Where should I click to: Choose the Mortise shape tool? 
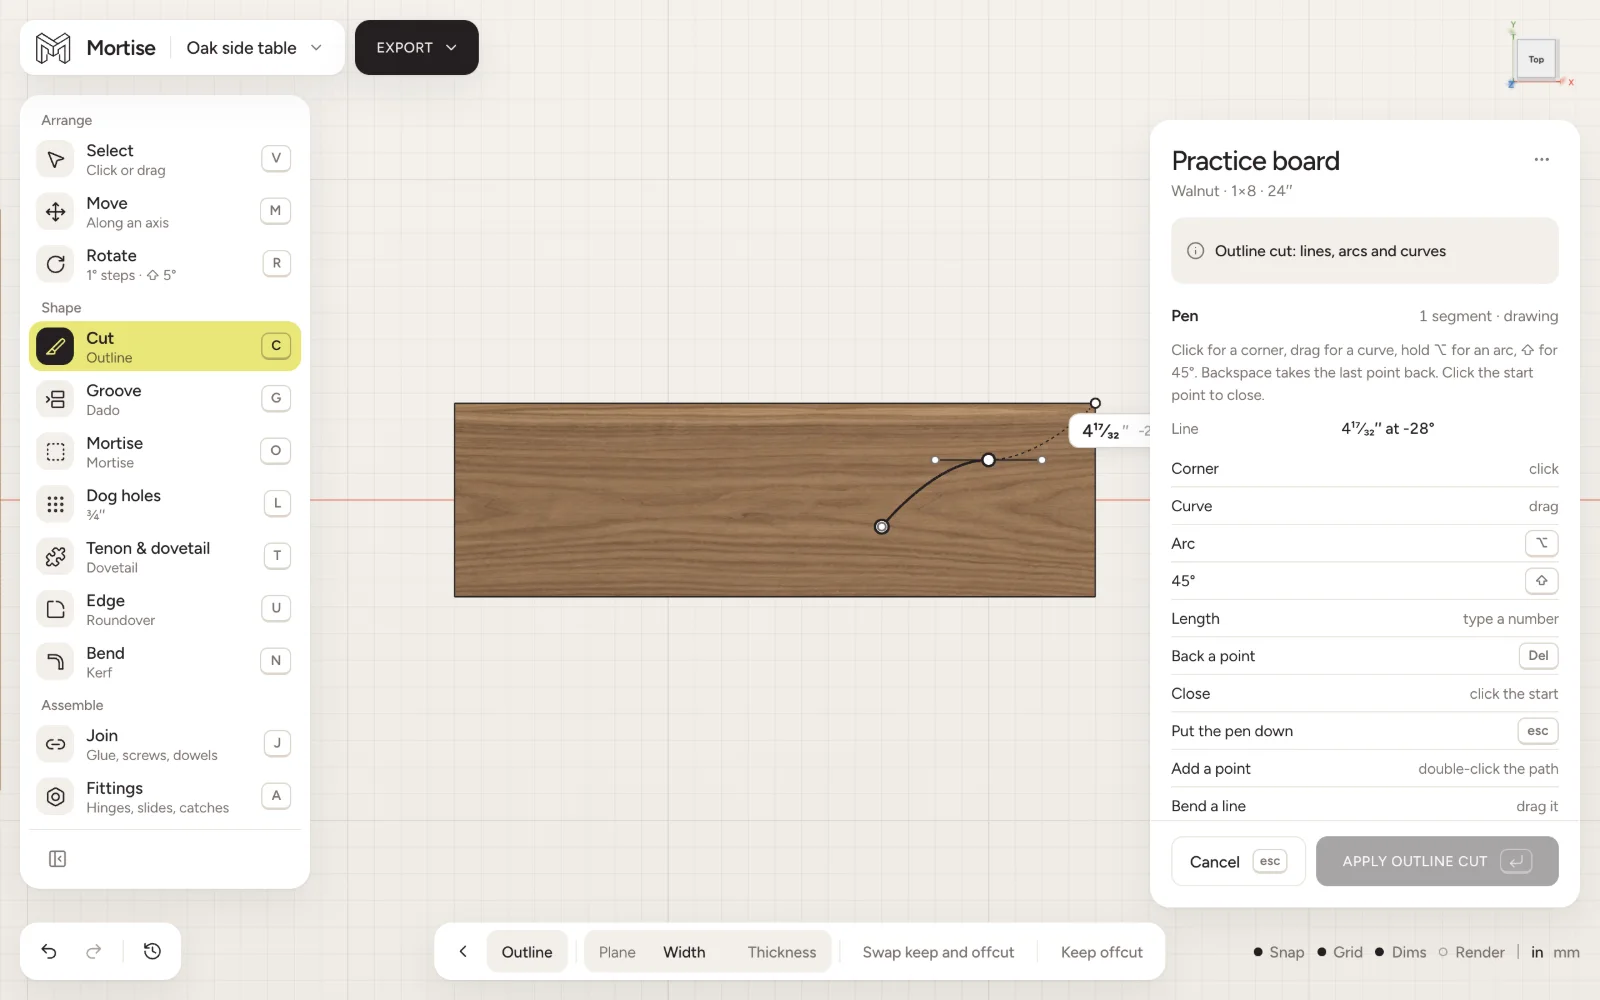pyautogui.click(x=165, y=452)
